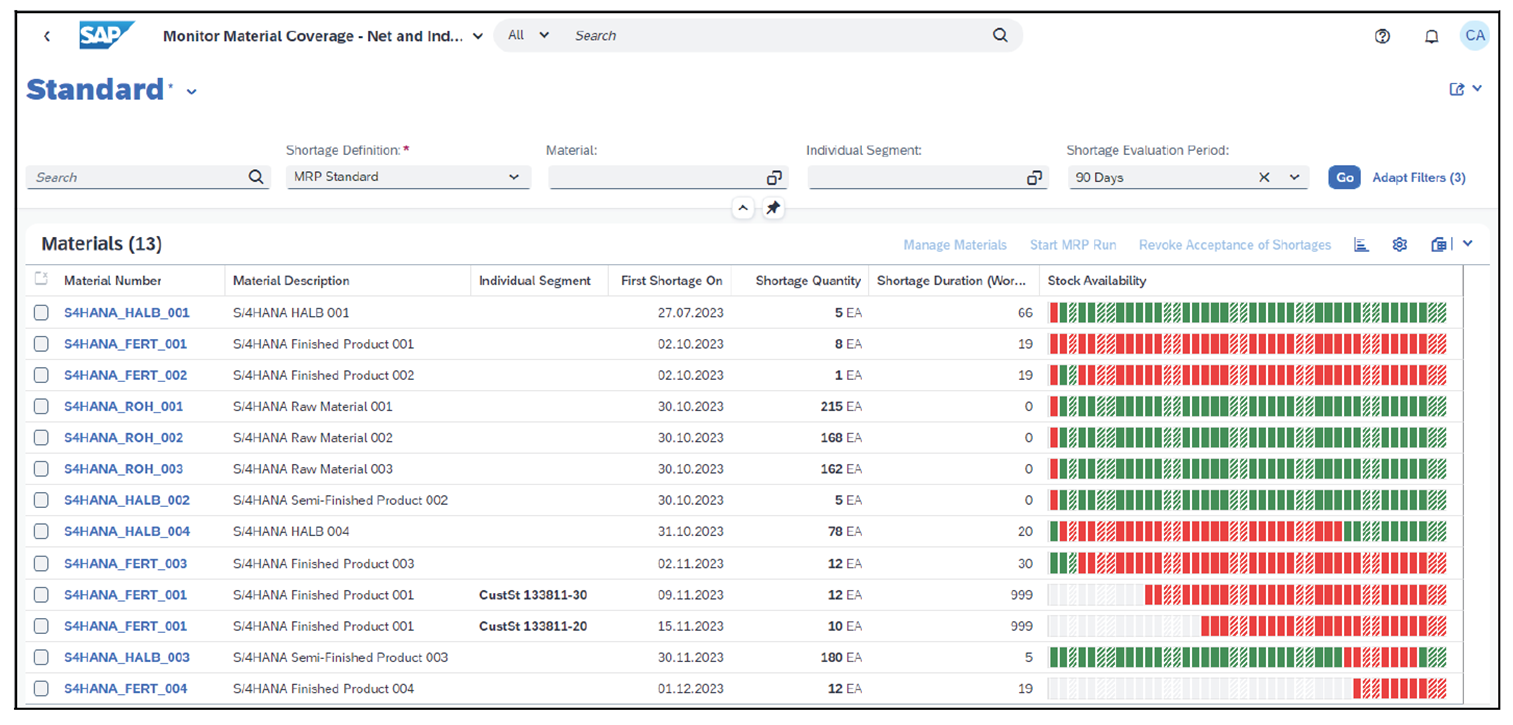Screen dimensions: 1513x725
Task: Open the search scope All dropdown
Action: click(x=527, y=35)
